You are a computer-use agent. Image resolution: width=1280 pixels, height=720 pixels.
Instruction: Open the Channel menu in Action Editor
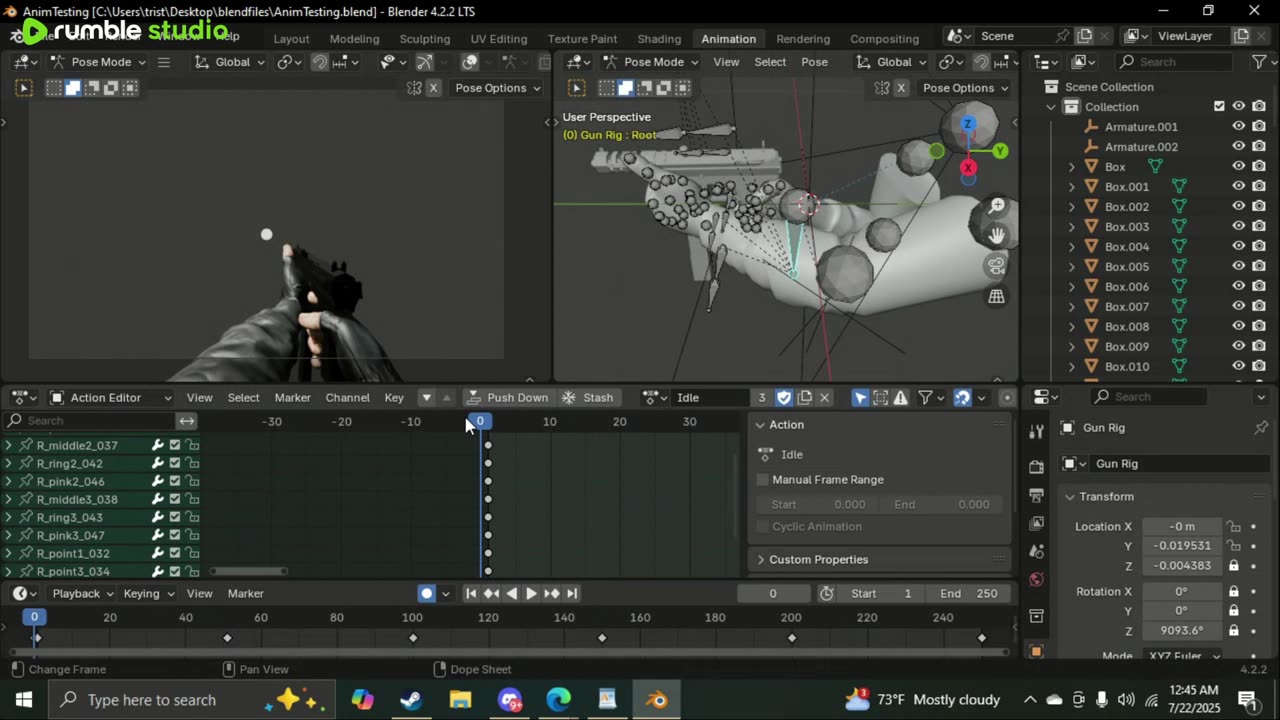[x=347, y=397]
